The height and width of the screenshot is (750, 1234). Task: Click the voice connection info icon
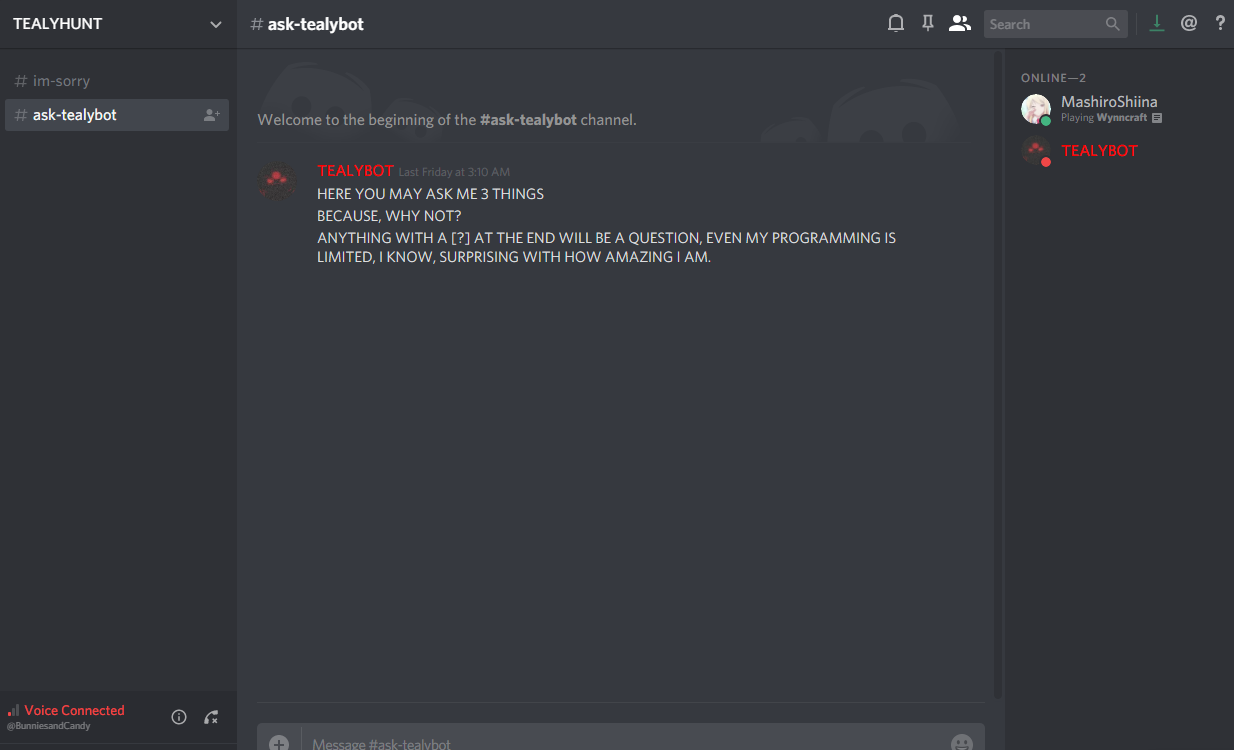coord(178,717)
